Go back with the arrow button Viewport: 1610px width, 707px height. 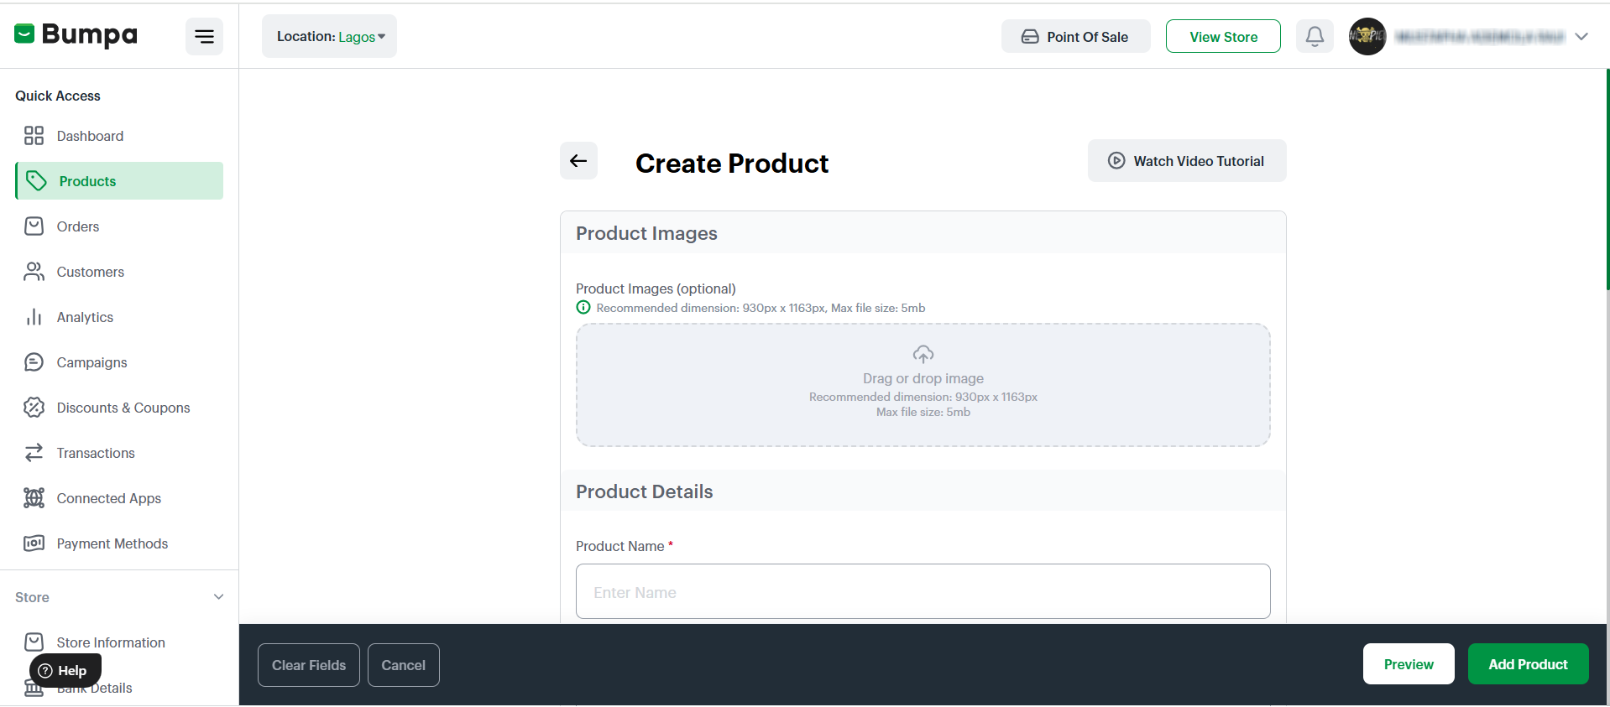(x=579, y=161)
